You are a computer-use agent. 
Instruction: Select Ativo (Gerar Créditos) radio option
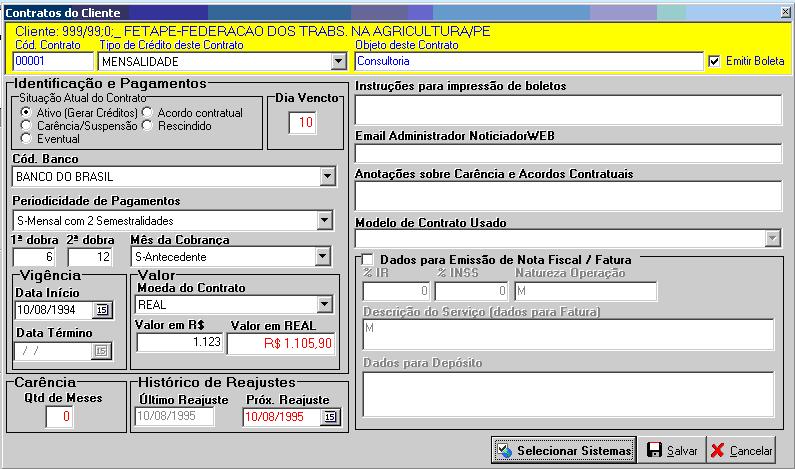pyautogui.click(x=26, y=113)
